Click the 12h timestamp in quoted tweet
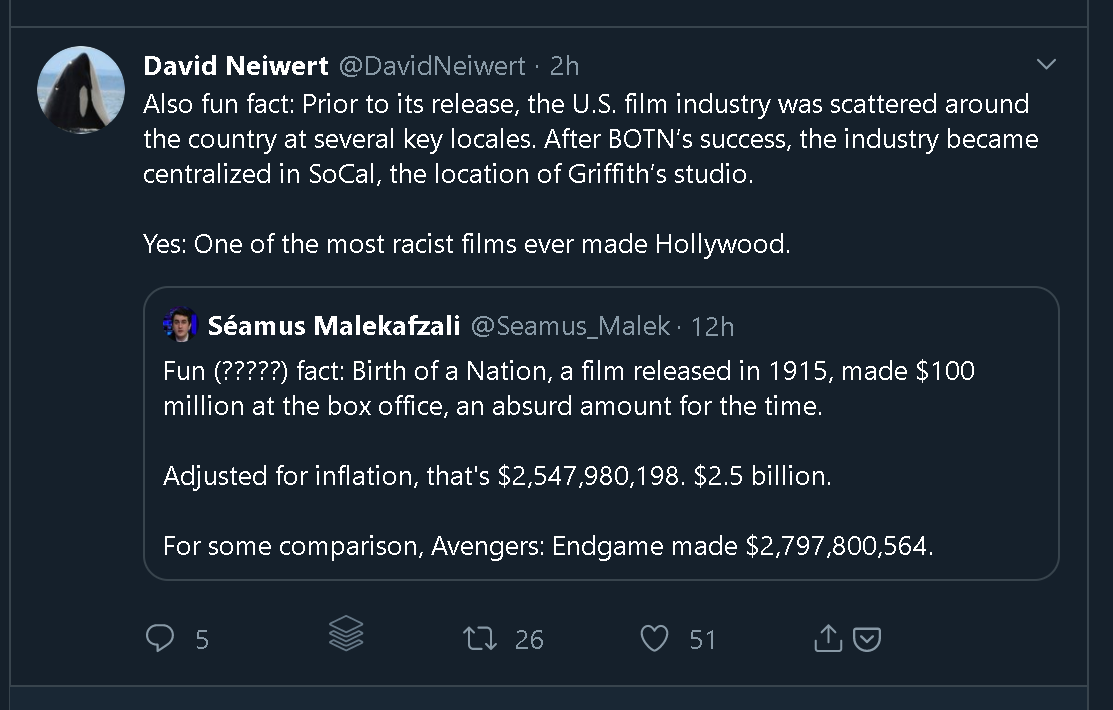This screenshot has height=710, width=1113. [x=713, y=326]
